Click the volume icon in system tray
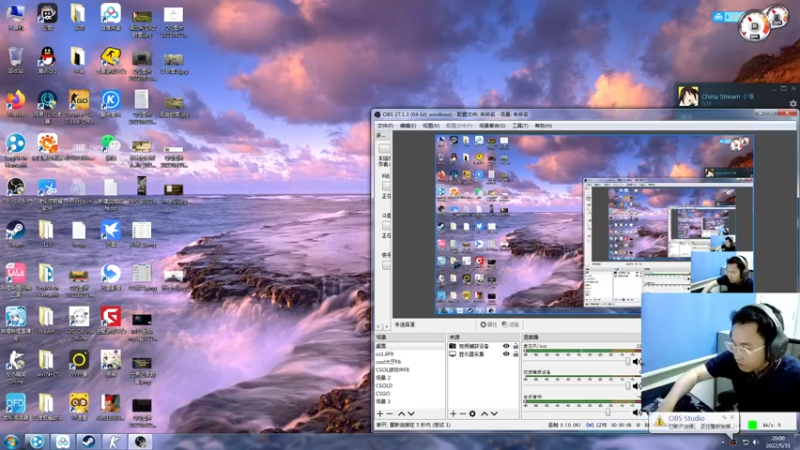 756,442
